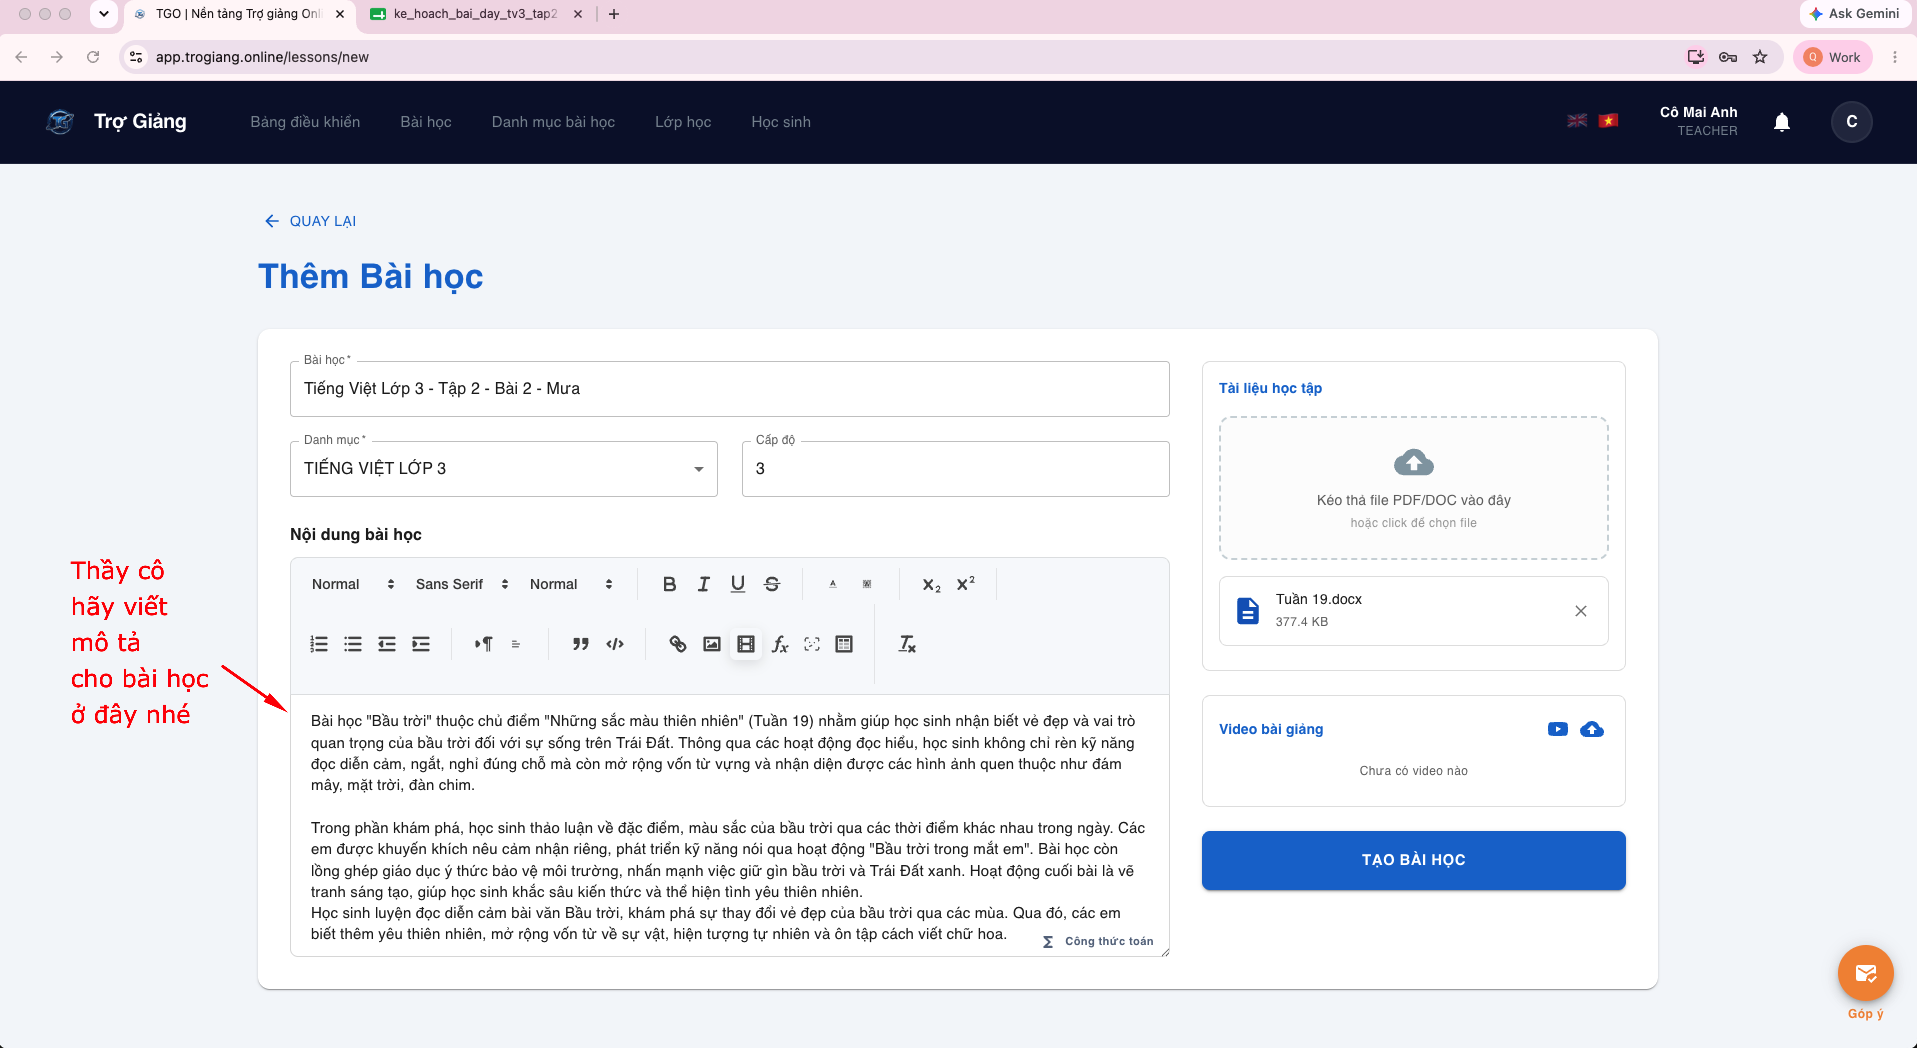Toggle bold formatting in the editor
The width and height of the screenshot is (1917, 1048).
[x=670, y=584]
